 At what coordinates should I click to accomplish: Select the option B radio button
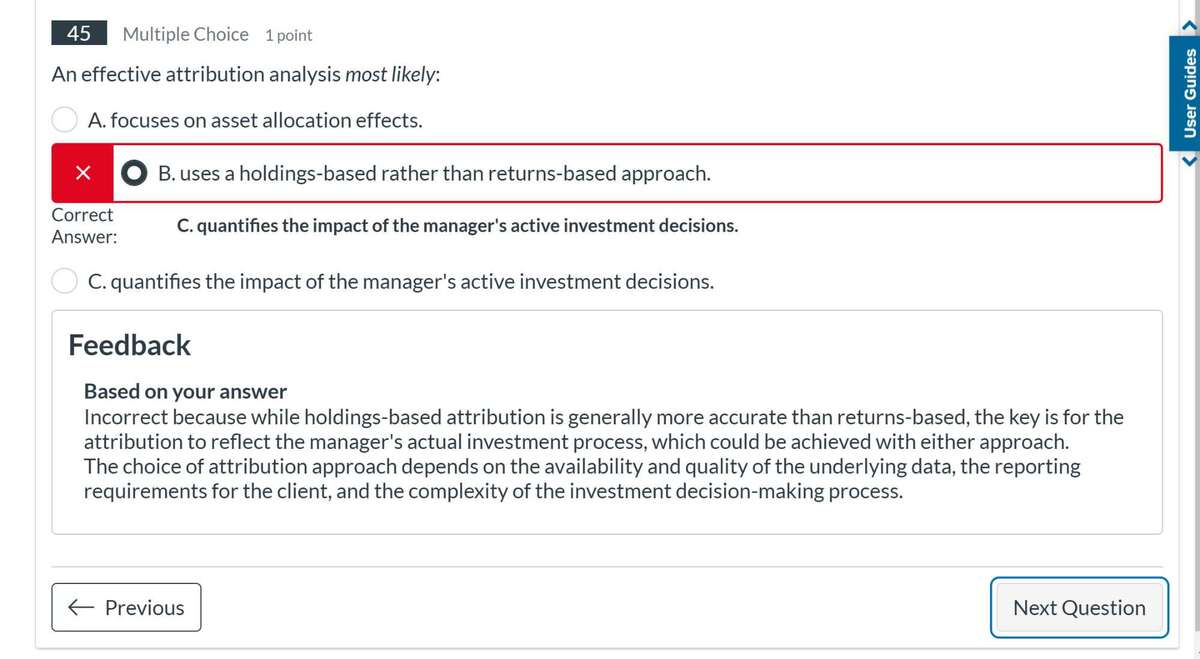click(134, 174)
